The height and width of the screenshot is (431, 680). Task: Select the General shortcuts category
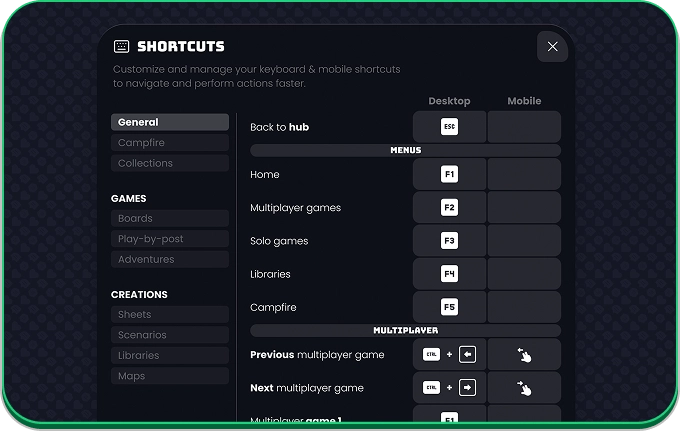point(170,122)
